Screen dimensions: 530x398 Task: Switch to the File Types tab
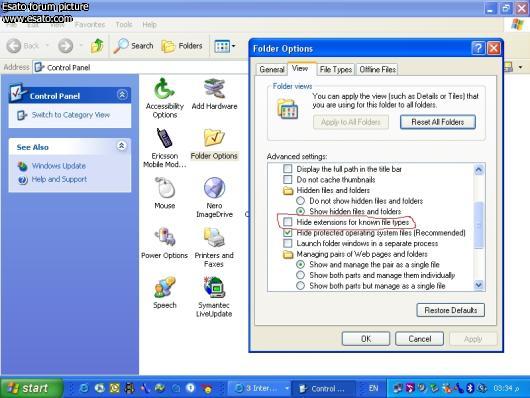[336, 69]
